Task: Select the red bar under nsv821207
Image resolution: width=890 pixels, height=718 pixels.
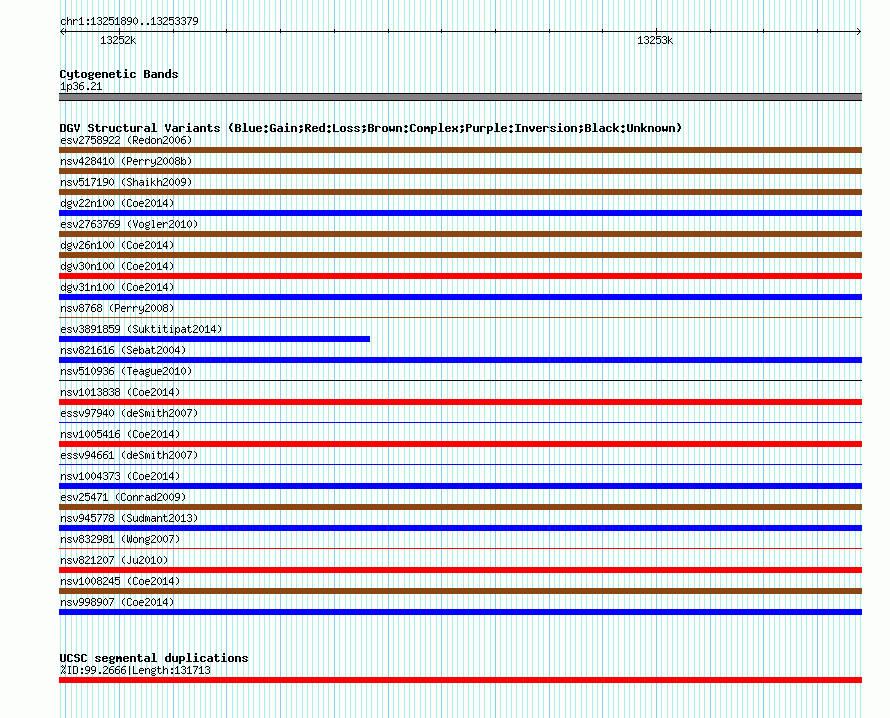Action: [460, 570]
